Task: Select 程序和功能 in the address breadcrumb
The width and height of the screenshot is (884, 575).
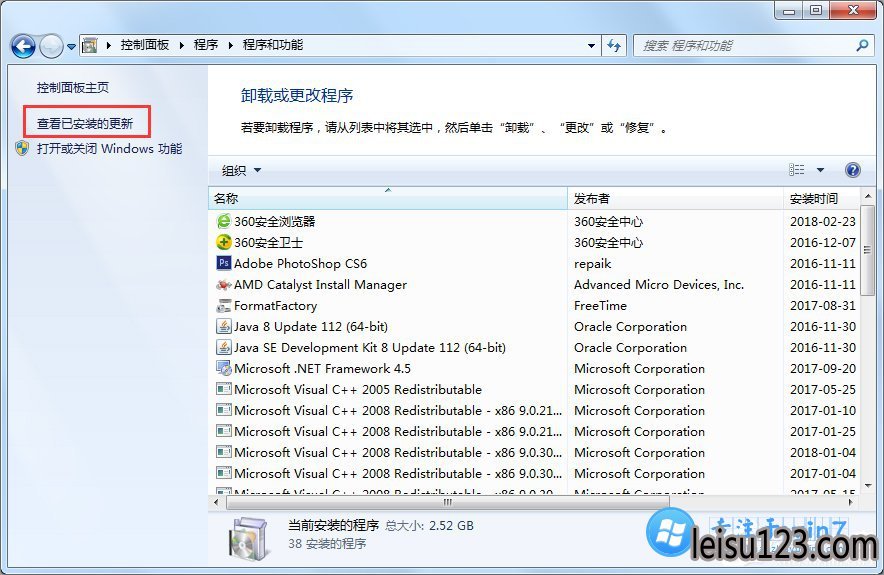Action: [x=273, y=45]
